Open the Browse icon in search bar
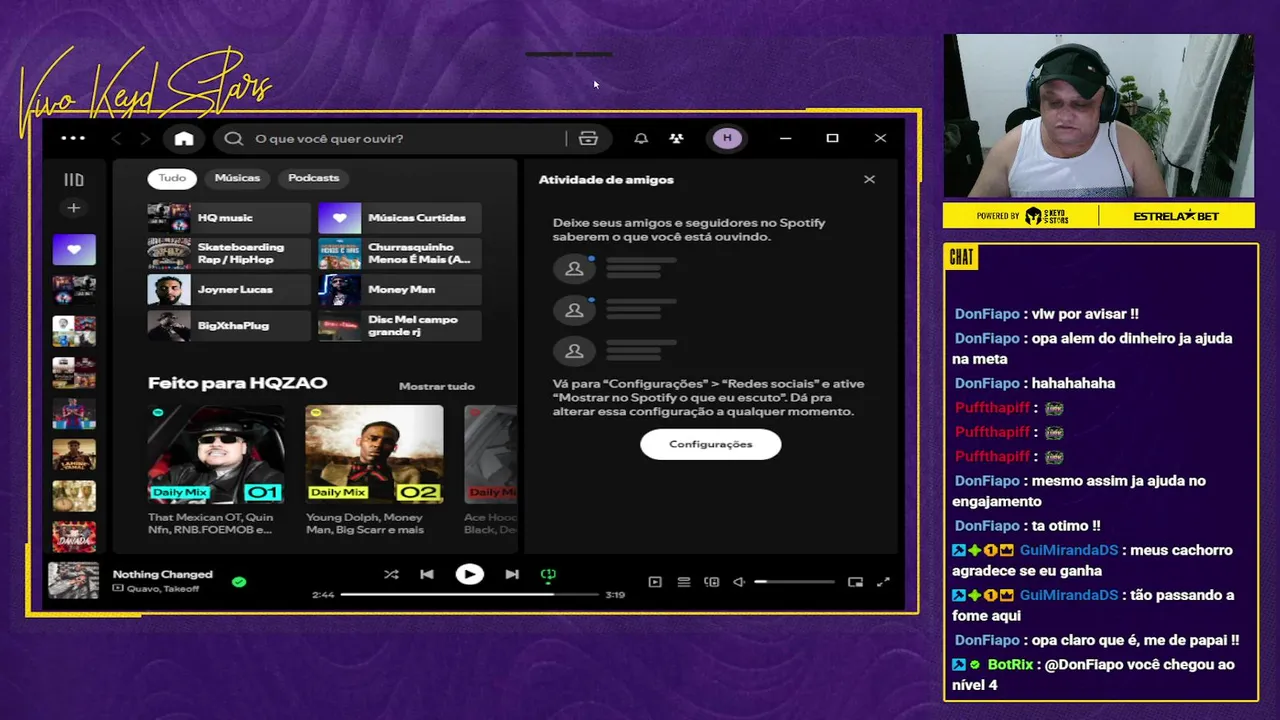This screenshot has width=1280, height=720. point(588,138)
